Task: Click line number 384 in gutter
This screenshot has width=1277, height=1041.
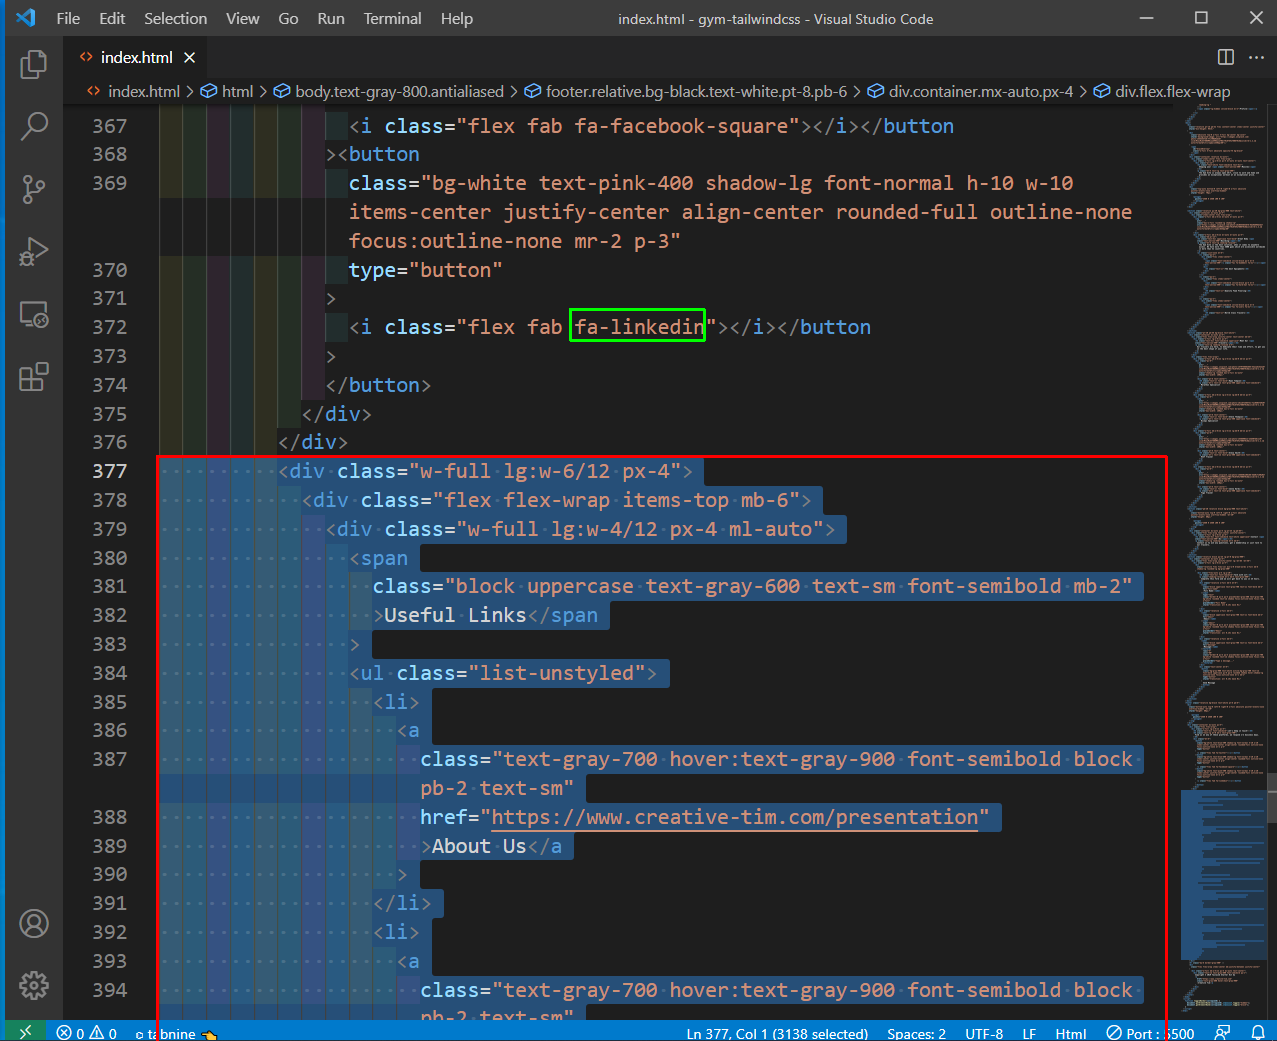Action: click(110, 673)
